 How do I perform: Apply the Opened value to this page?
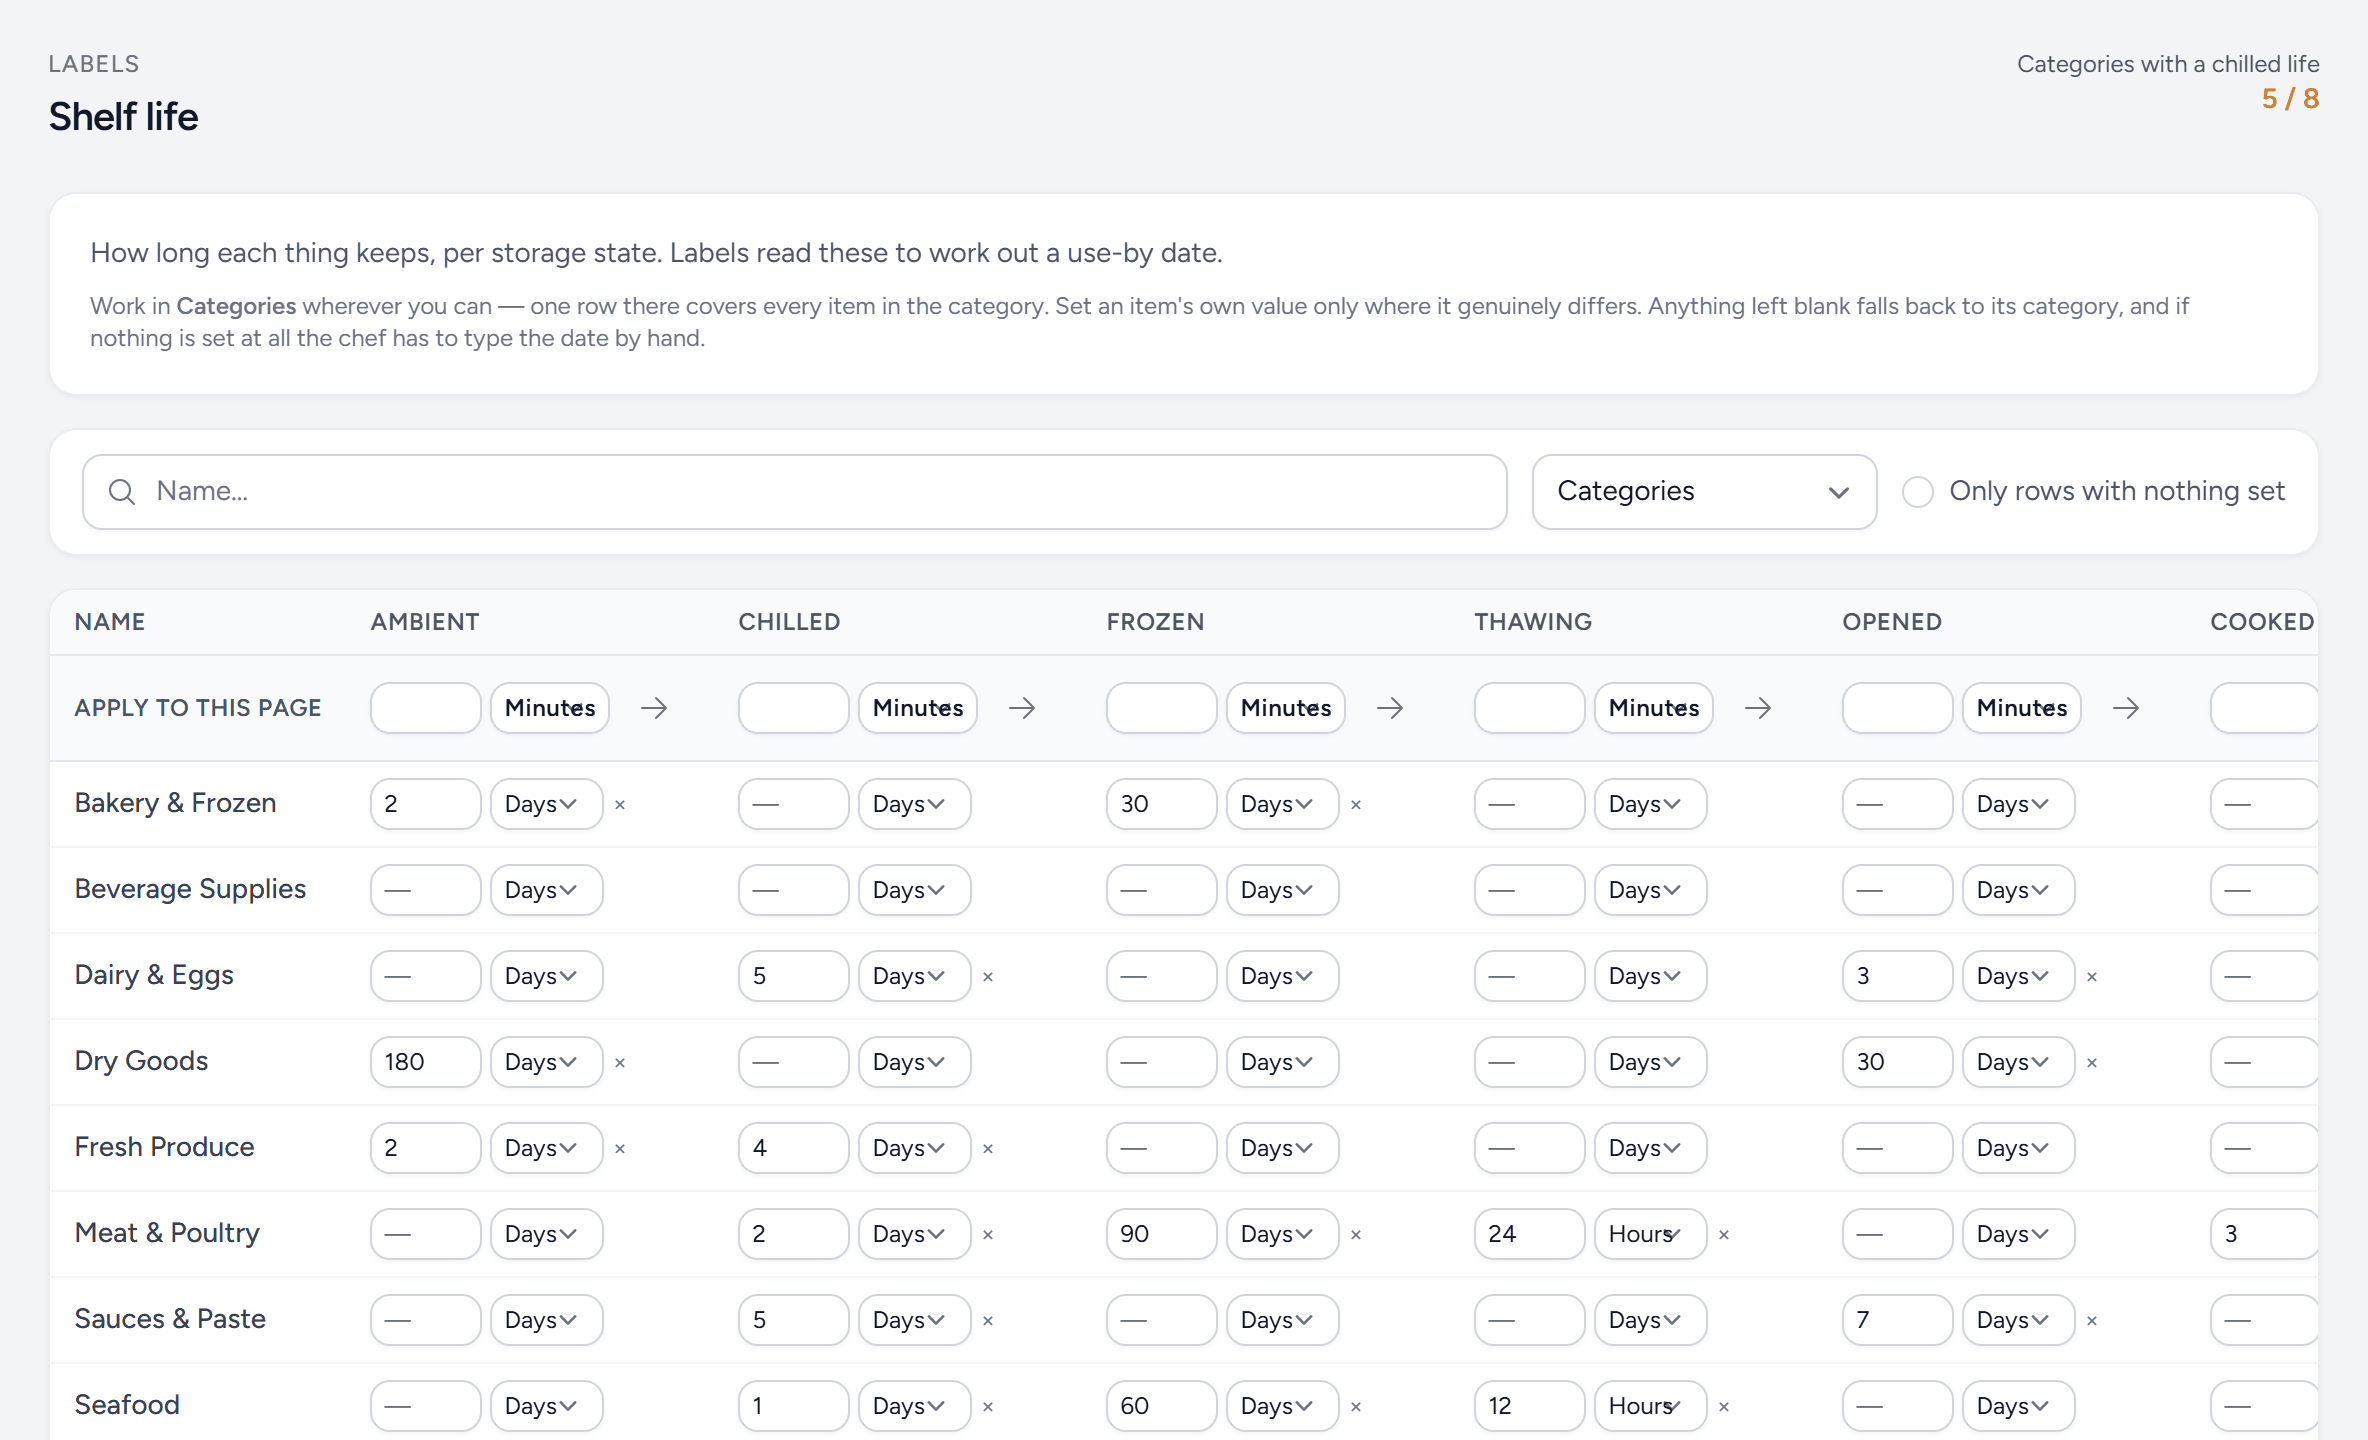(x=2126, y=708)
